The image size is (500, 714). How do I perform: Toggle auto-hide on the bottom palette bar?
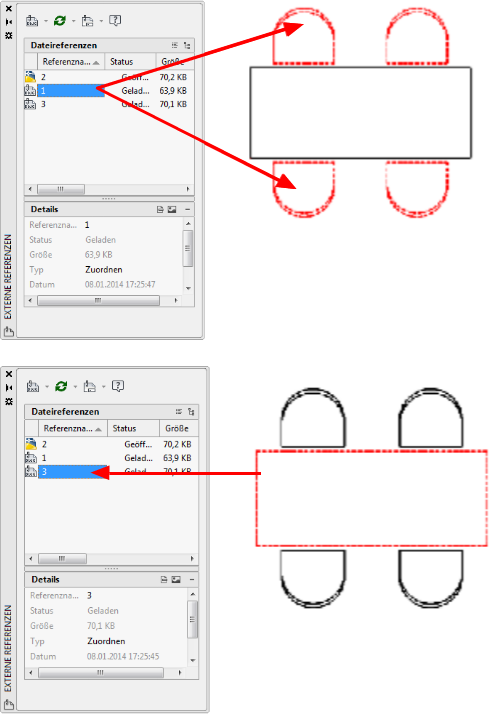[9, 388]
